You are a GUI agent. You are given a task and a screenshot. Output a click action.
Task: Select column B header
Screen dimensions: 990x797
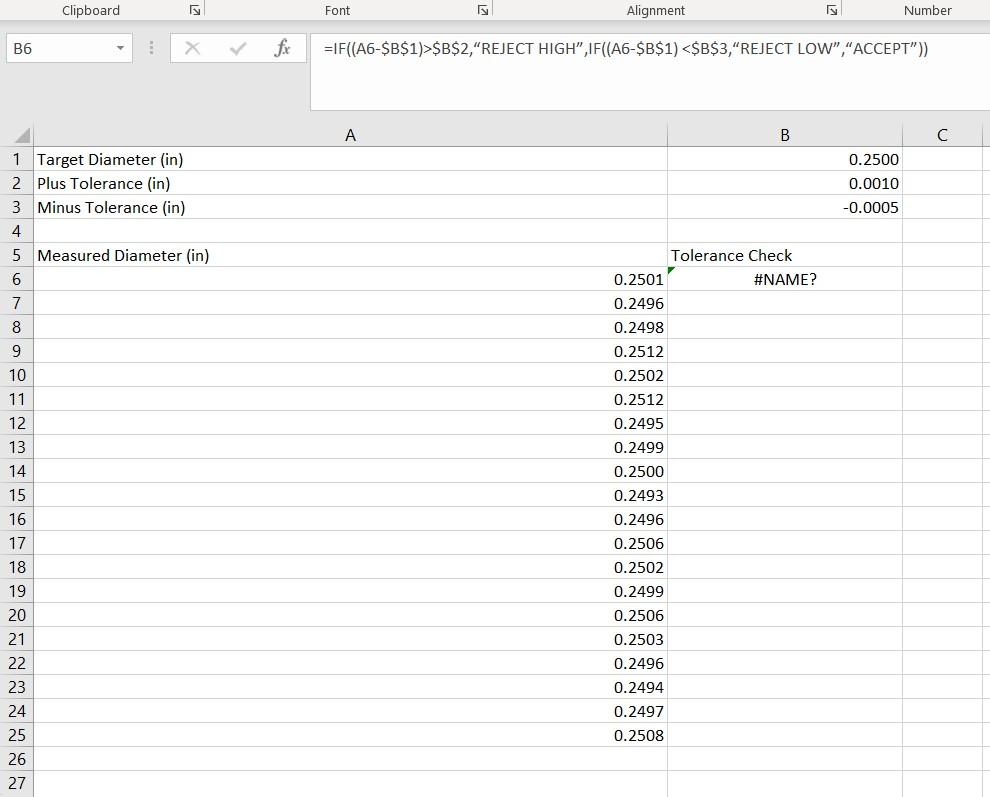click(x=785, y=134)
